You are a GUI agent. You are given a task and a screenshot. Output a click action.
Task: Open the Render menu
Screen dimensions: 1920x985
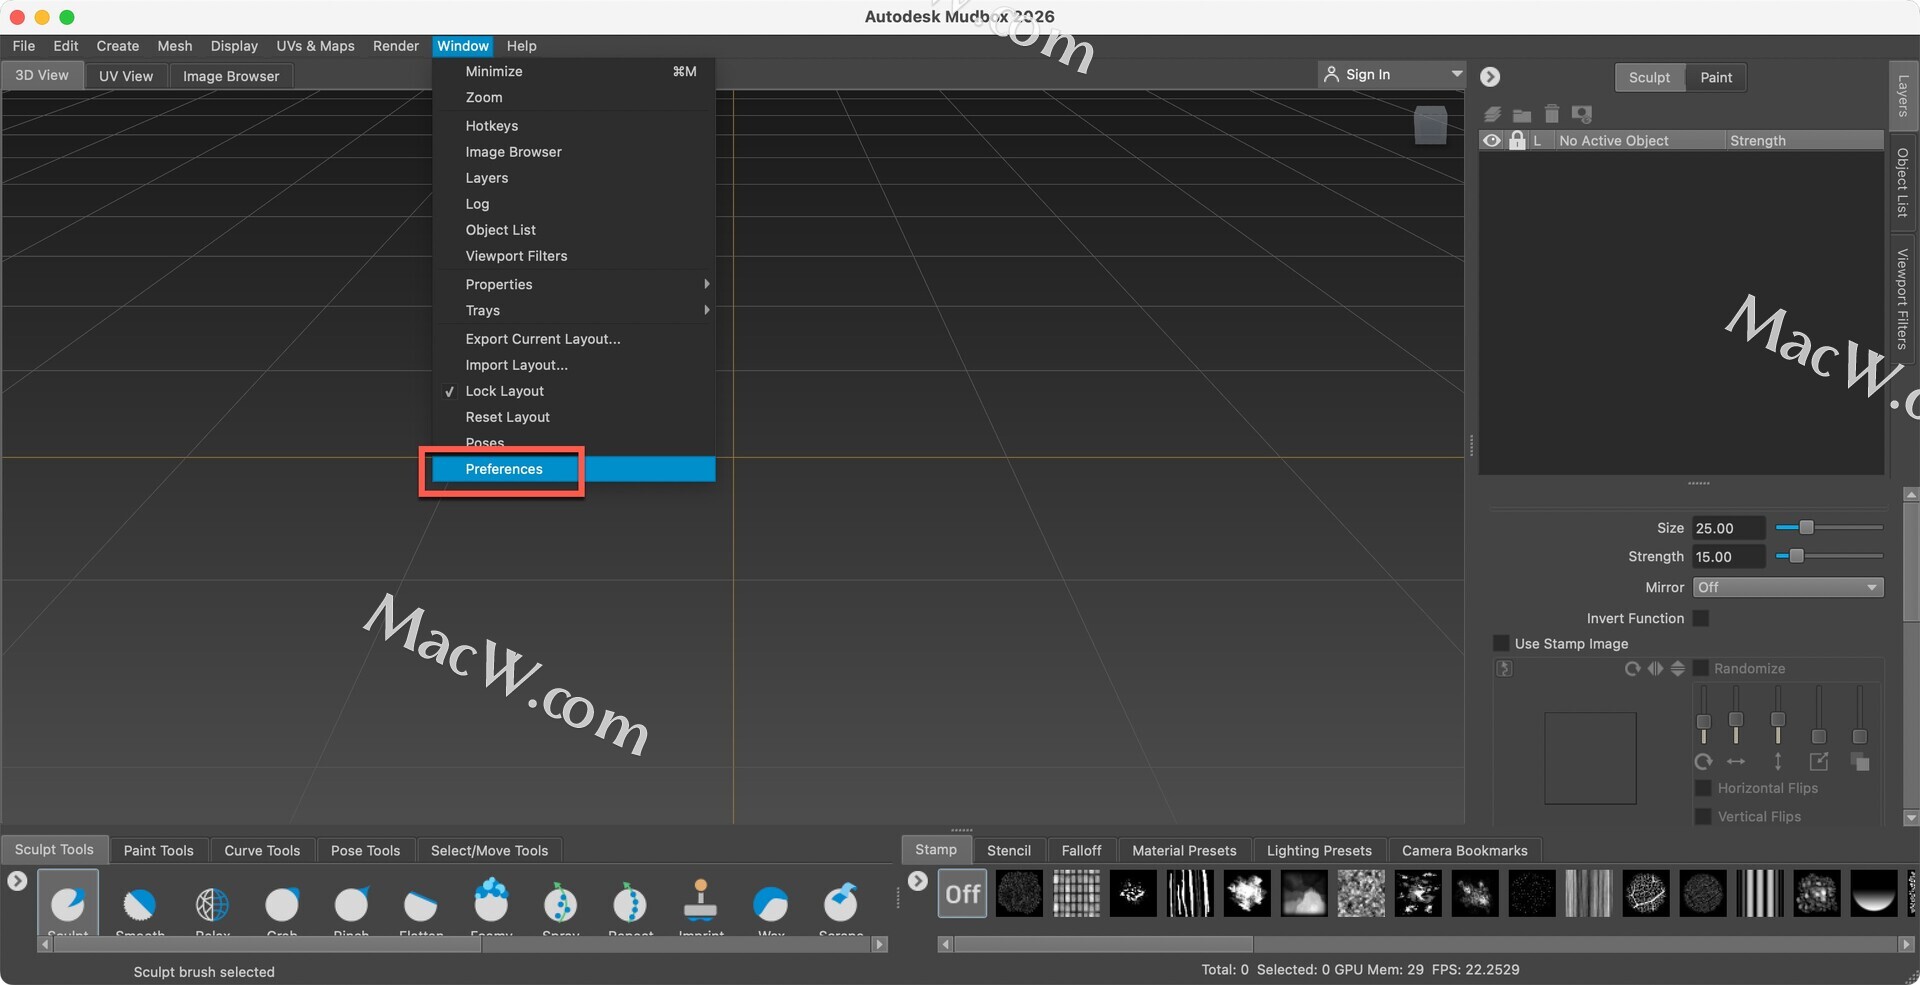tap(395, 46)
